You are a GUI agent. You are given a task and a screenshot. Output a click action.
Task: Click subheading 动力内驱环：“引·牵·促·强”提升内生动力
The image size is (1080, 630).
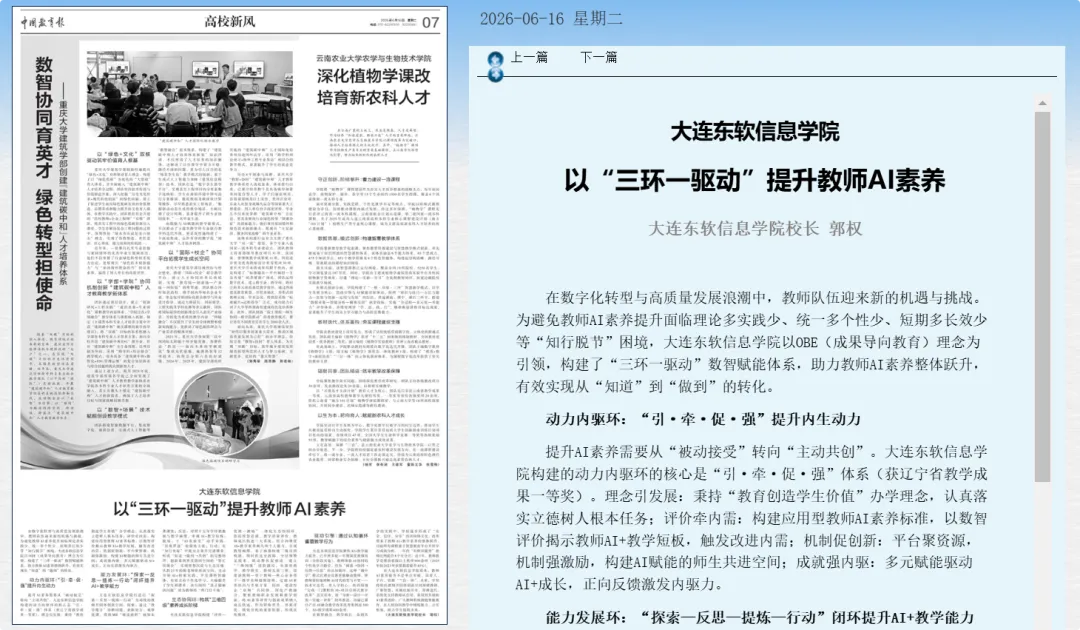coord(703,419)
